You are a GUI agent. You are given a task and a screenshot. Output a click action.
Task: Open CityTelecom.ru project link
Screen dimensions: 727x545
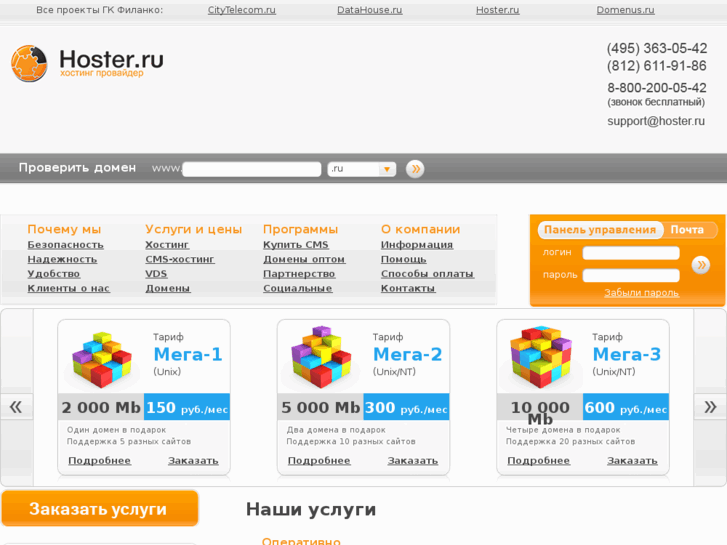coord(242,10)
